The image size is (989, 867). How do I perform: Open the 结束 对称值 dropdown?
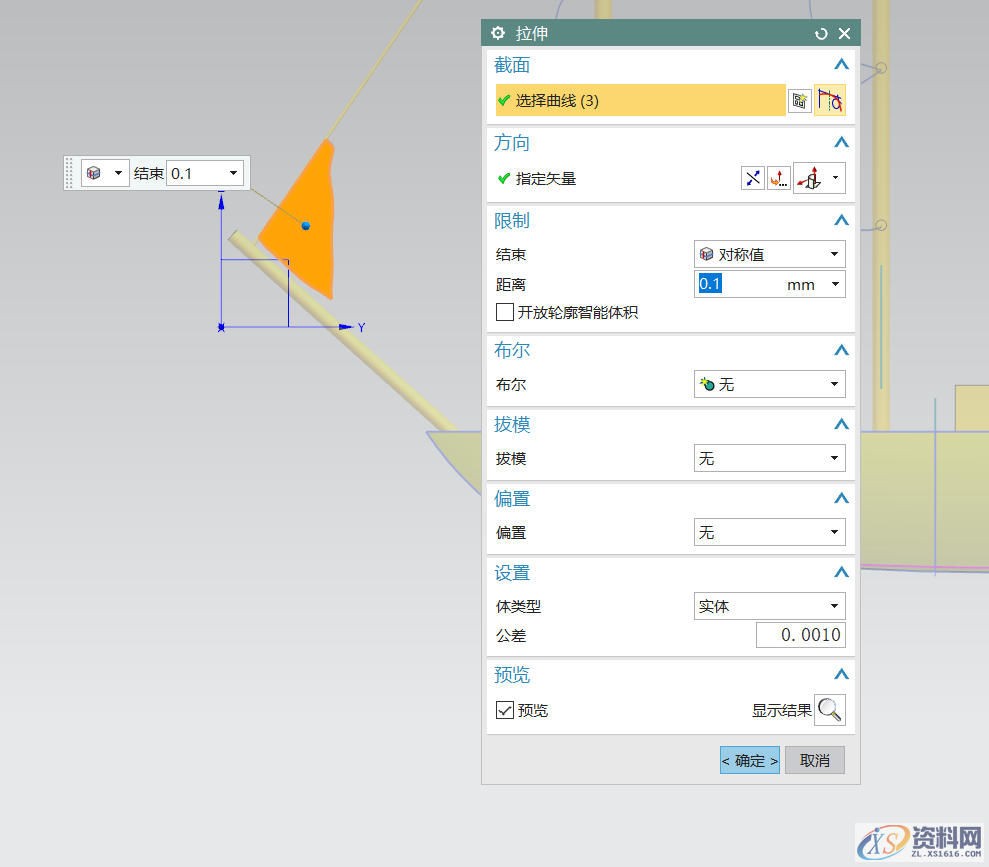point(833,254)
